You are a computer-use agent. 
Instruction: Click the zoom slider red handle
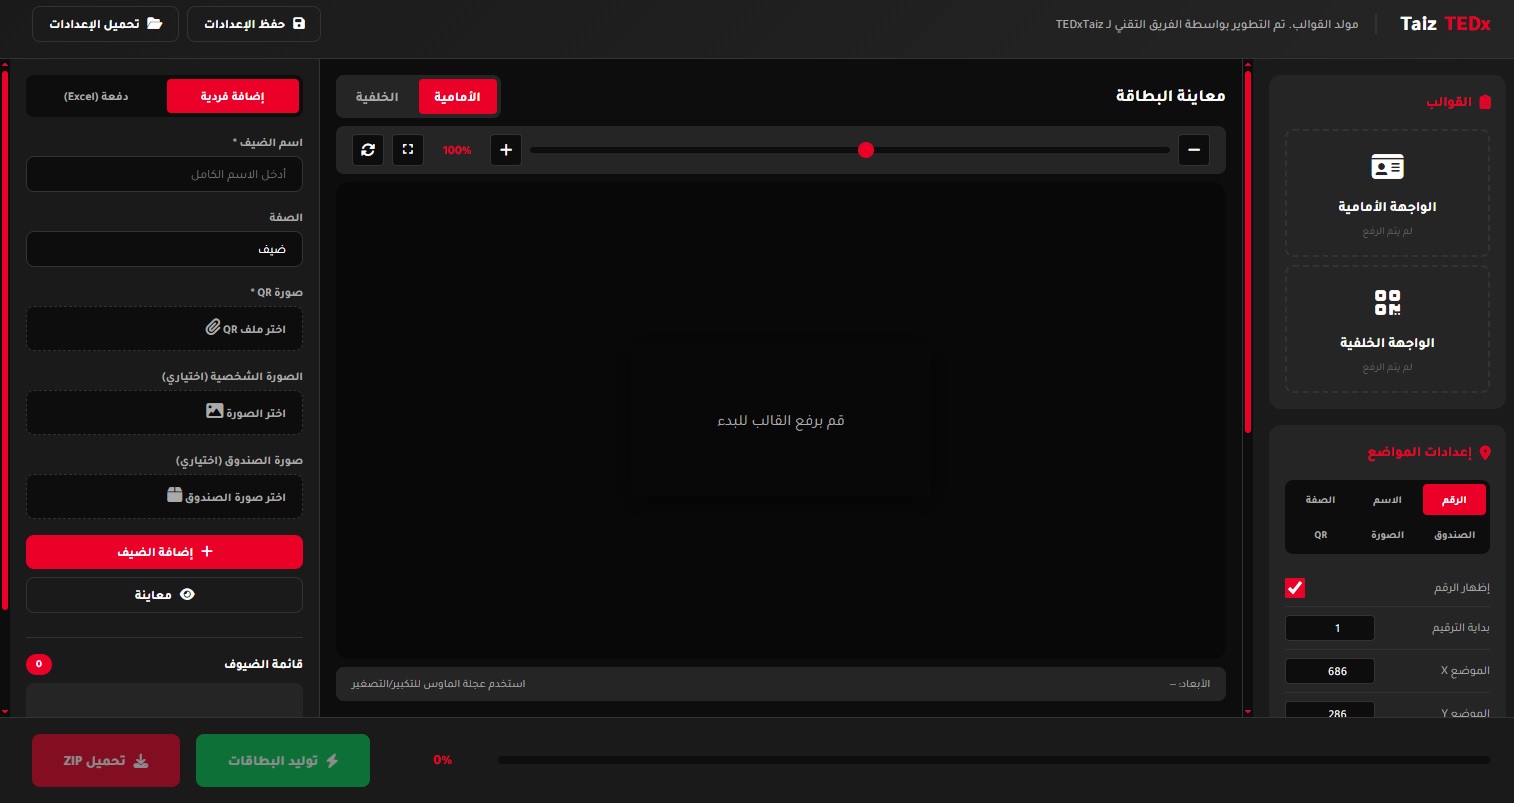click(x=866, y=150)
